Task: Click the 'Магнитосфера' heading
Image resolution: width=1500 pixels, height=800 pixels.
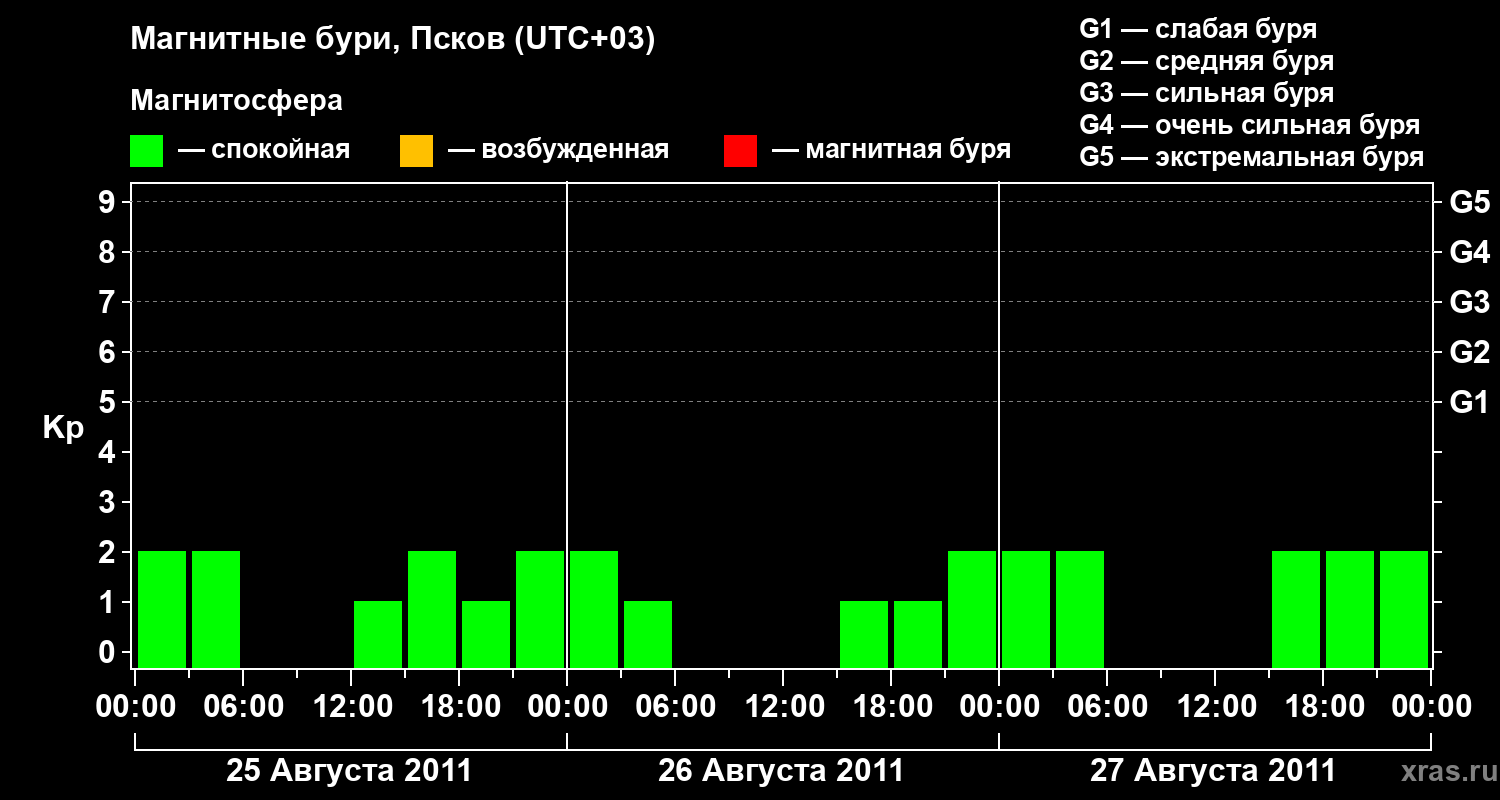Action: 236,101
